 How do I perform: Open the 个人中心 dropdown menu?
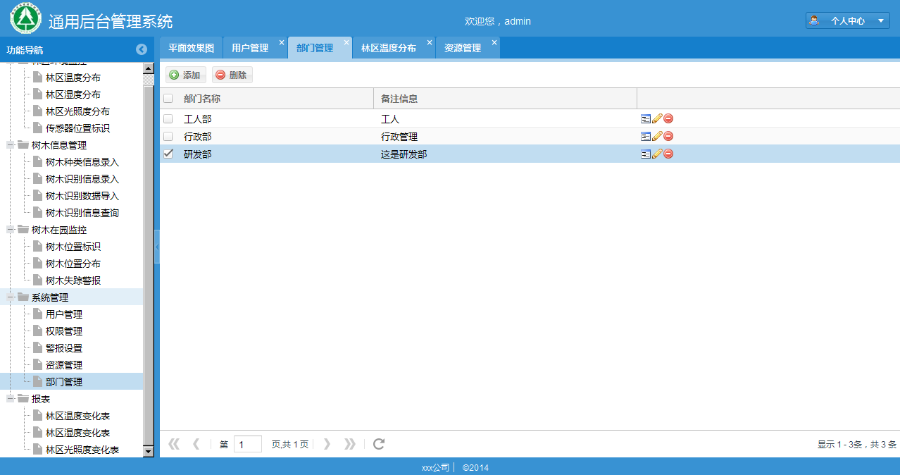coord(847,21)
